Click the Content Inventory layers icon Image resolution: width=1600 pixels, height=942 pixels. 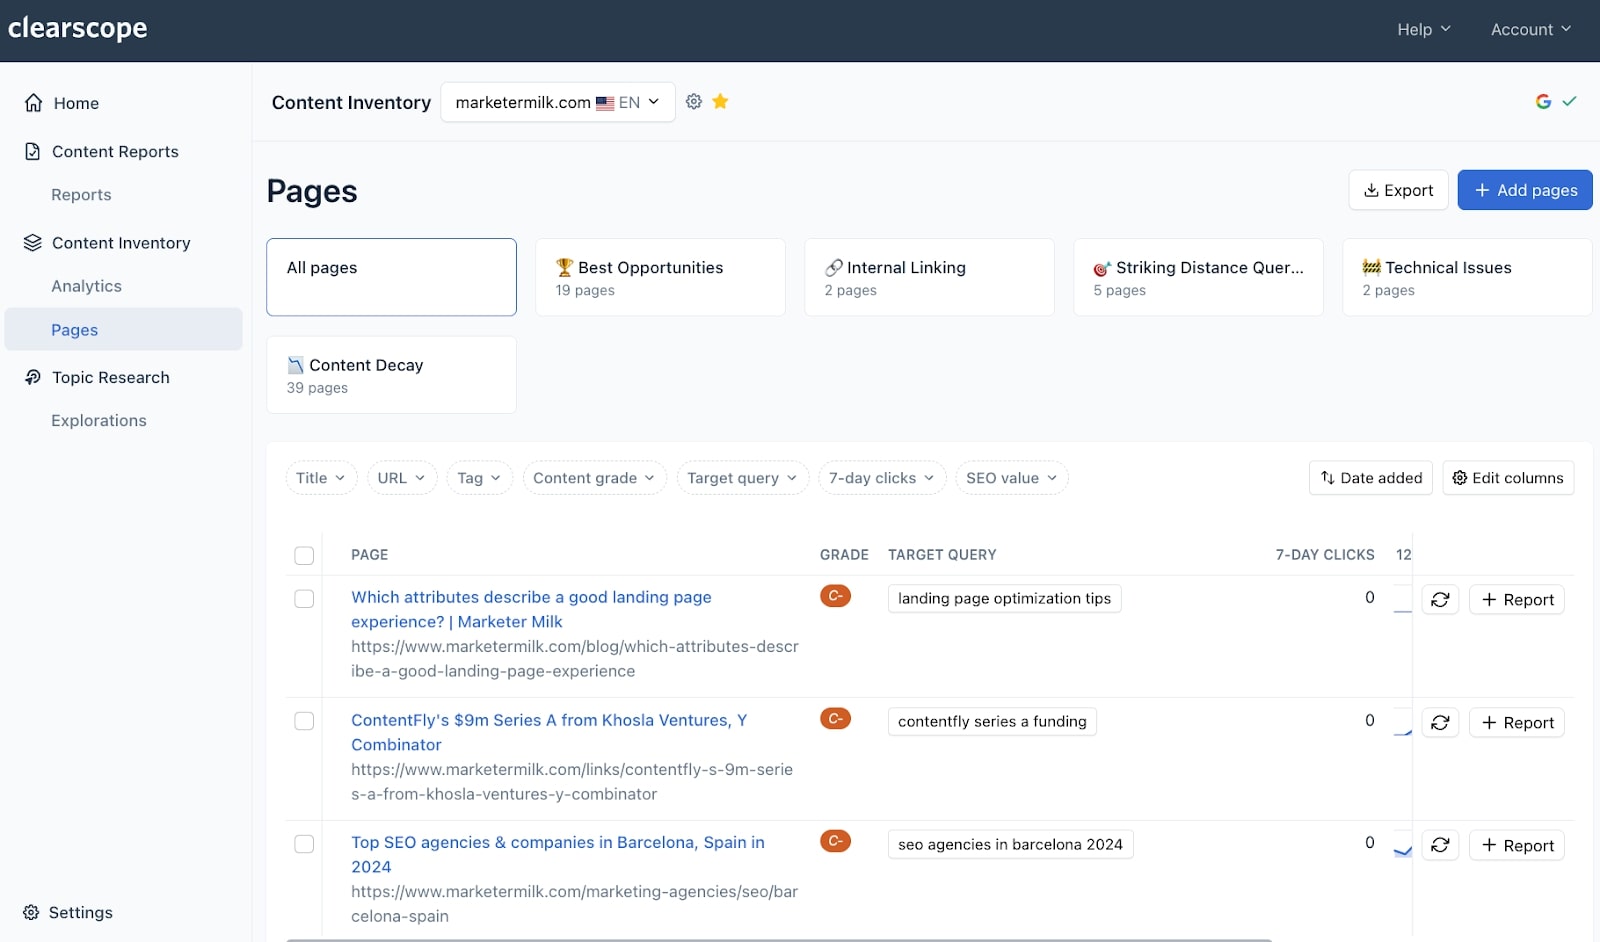pos(33,243)
